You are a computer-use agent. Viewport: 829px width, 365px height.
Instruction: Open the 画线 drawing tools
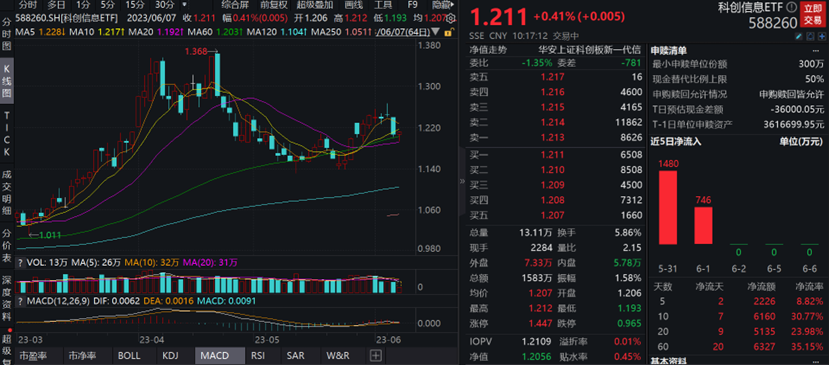(x=353, y=5)
